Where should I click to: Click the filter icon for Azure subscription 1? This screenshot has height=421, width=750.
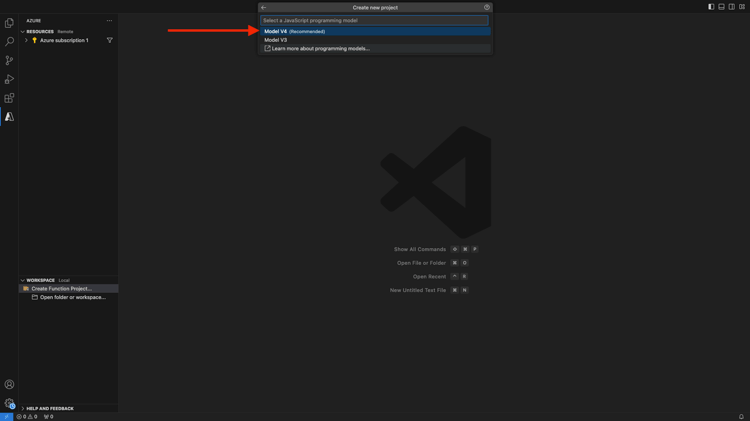110,40
